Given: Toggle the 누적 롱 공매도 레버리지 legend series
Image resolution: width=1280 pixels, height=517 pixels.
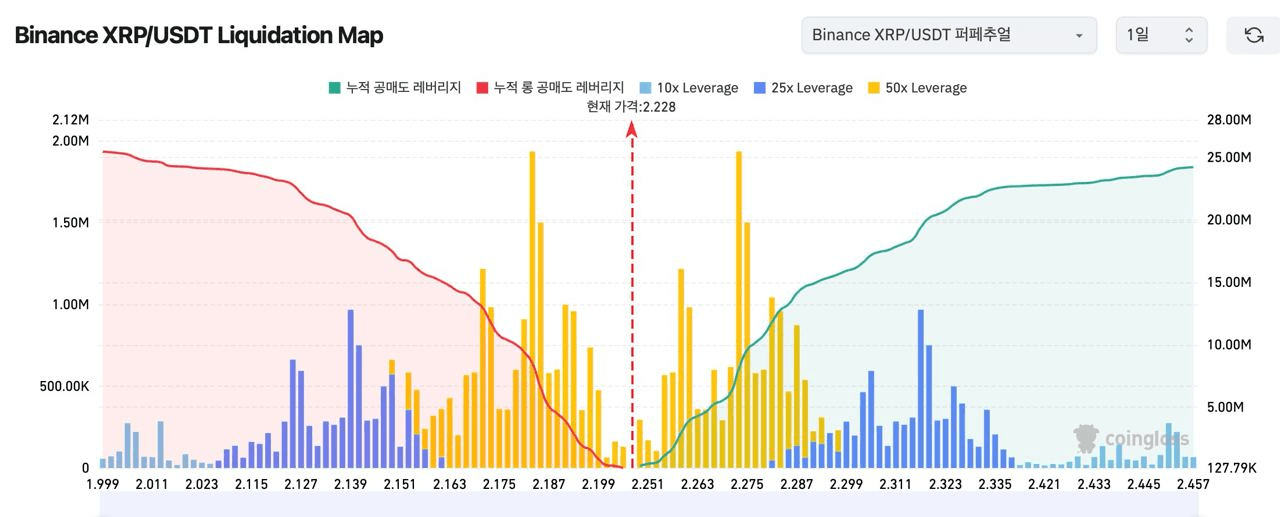Looking at the screenshot, I should (x=549, y=88).
